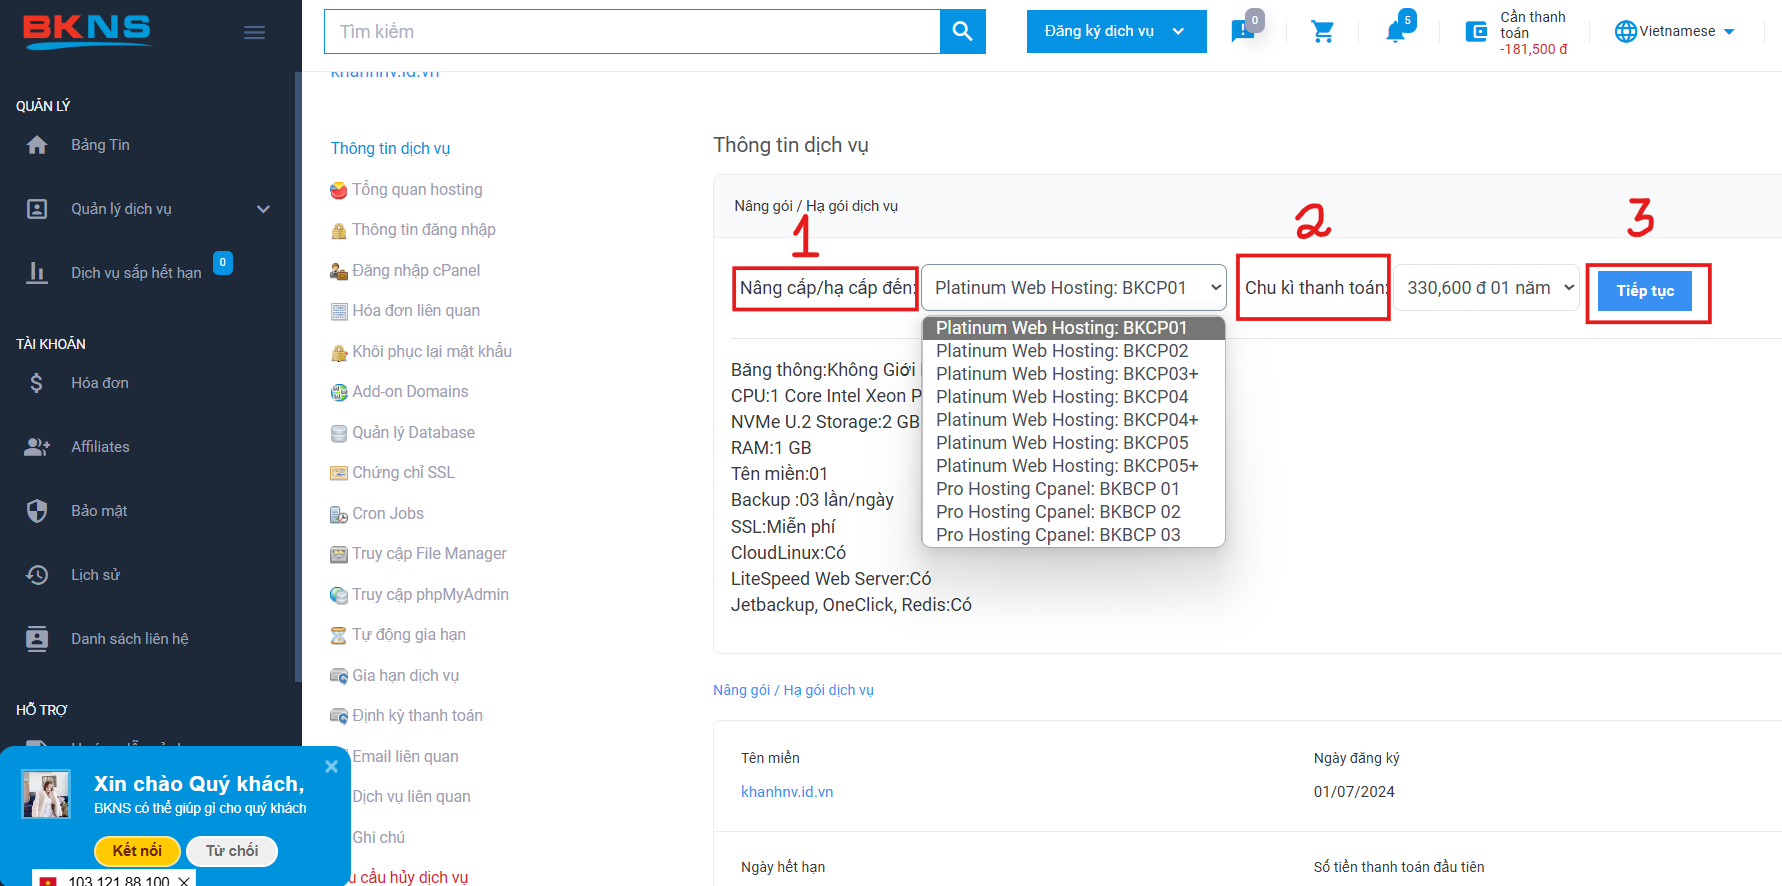
Task: Open Định kỳ thanh toán link
Action: 417,716
